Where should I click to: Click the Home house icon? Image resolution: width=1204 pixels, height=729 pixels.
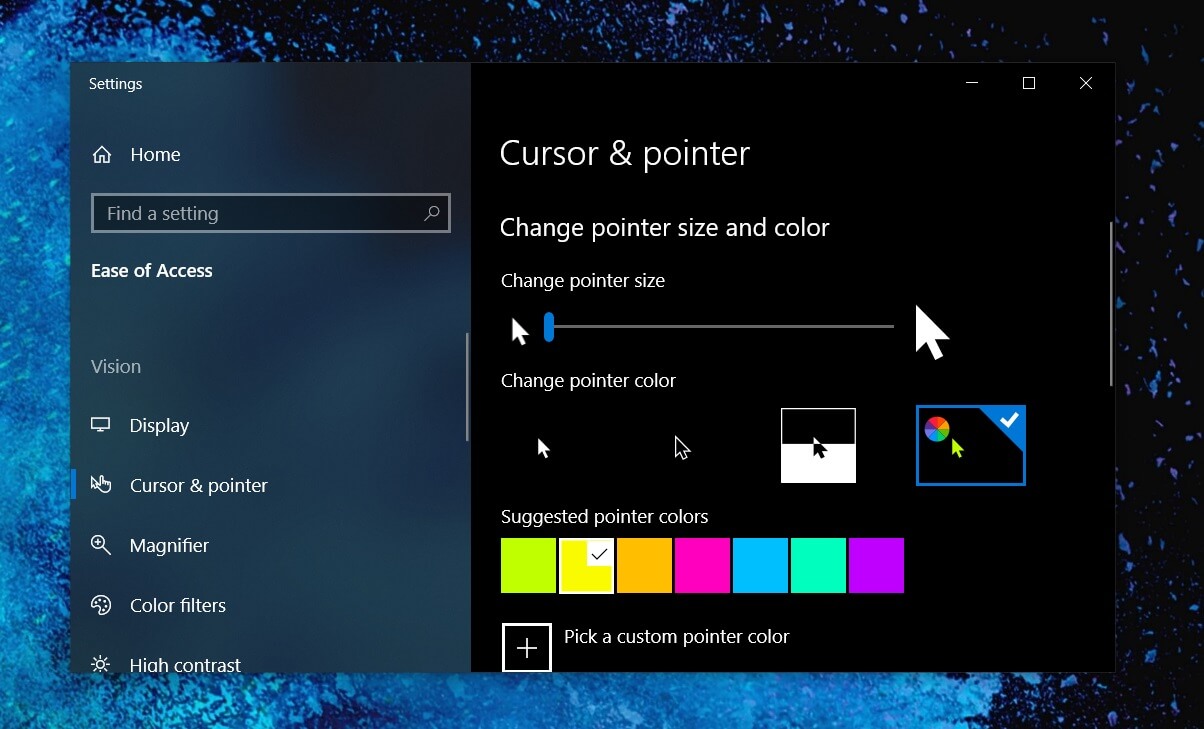point(101,154)
